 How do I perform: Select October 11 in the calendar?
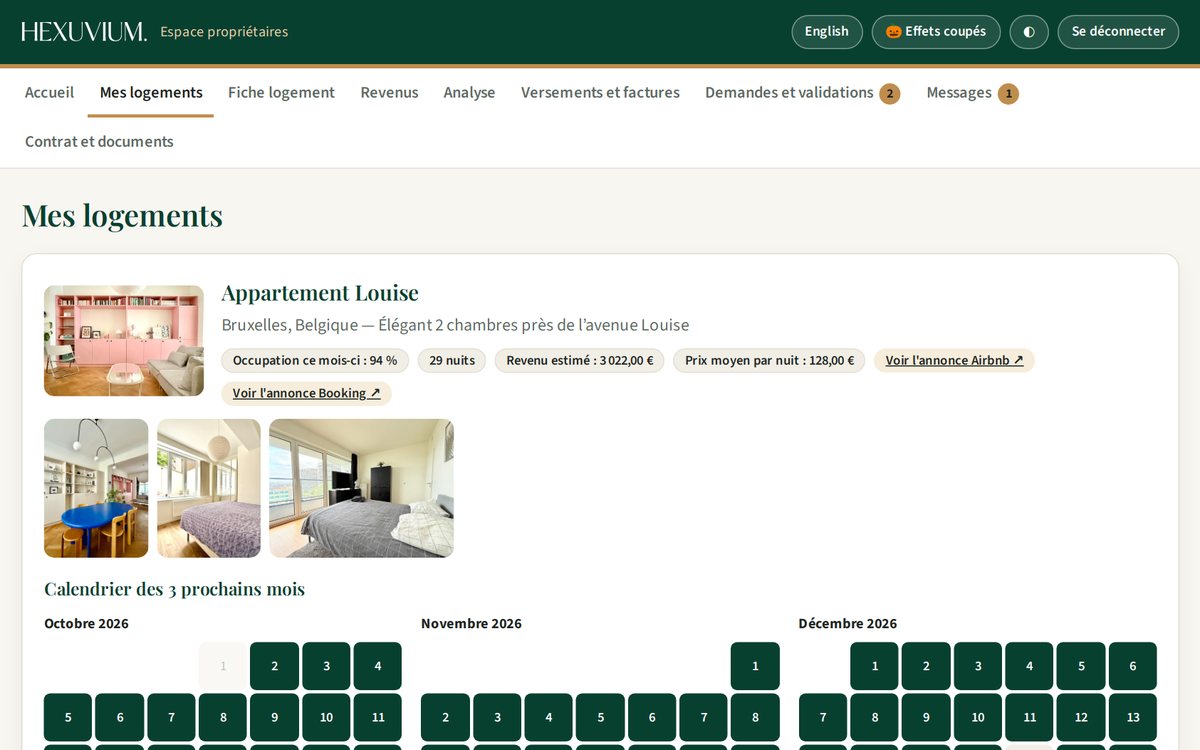pyautogui.click(x=378, y=717)
